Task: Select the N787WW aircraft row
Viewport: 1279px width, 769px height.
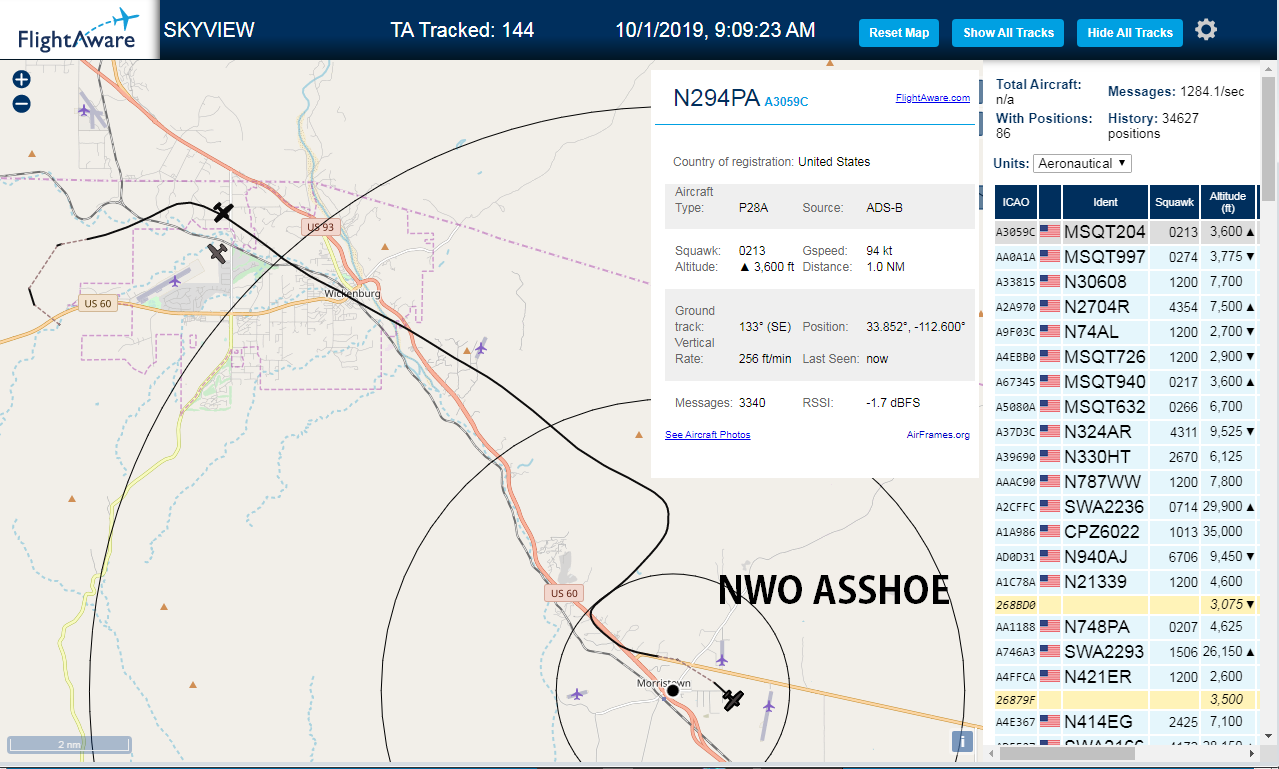Action: [x=1125, y=482]
